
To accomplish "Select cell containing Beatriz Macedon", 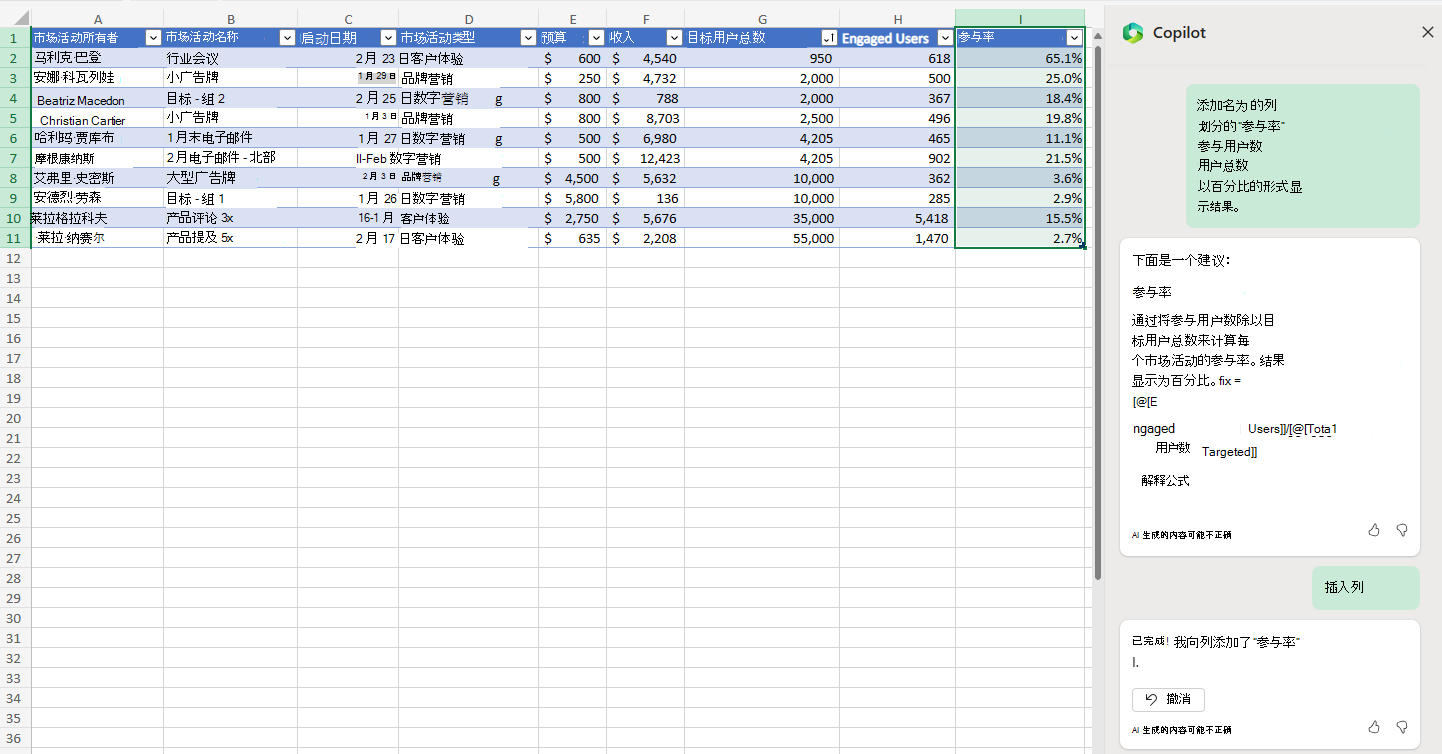I will 97,98.
